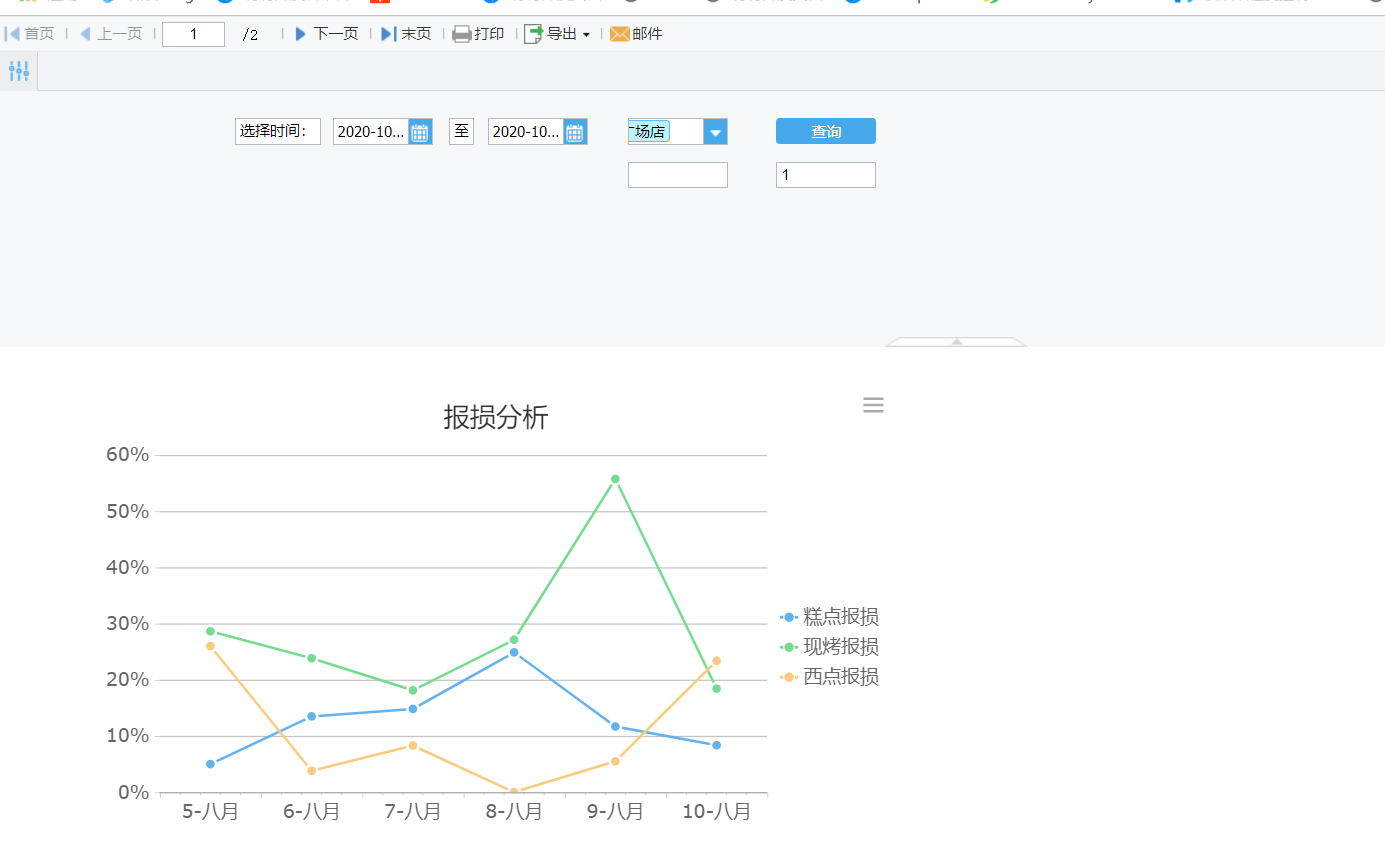This screenshot has width=1385, height=854.
Task: Collapse the parameter panel via handle
Action: 956,342
